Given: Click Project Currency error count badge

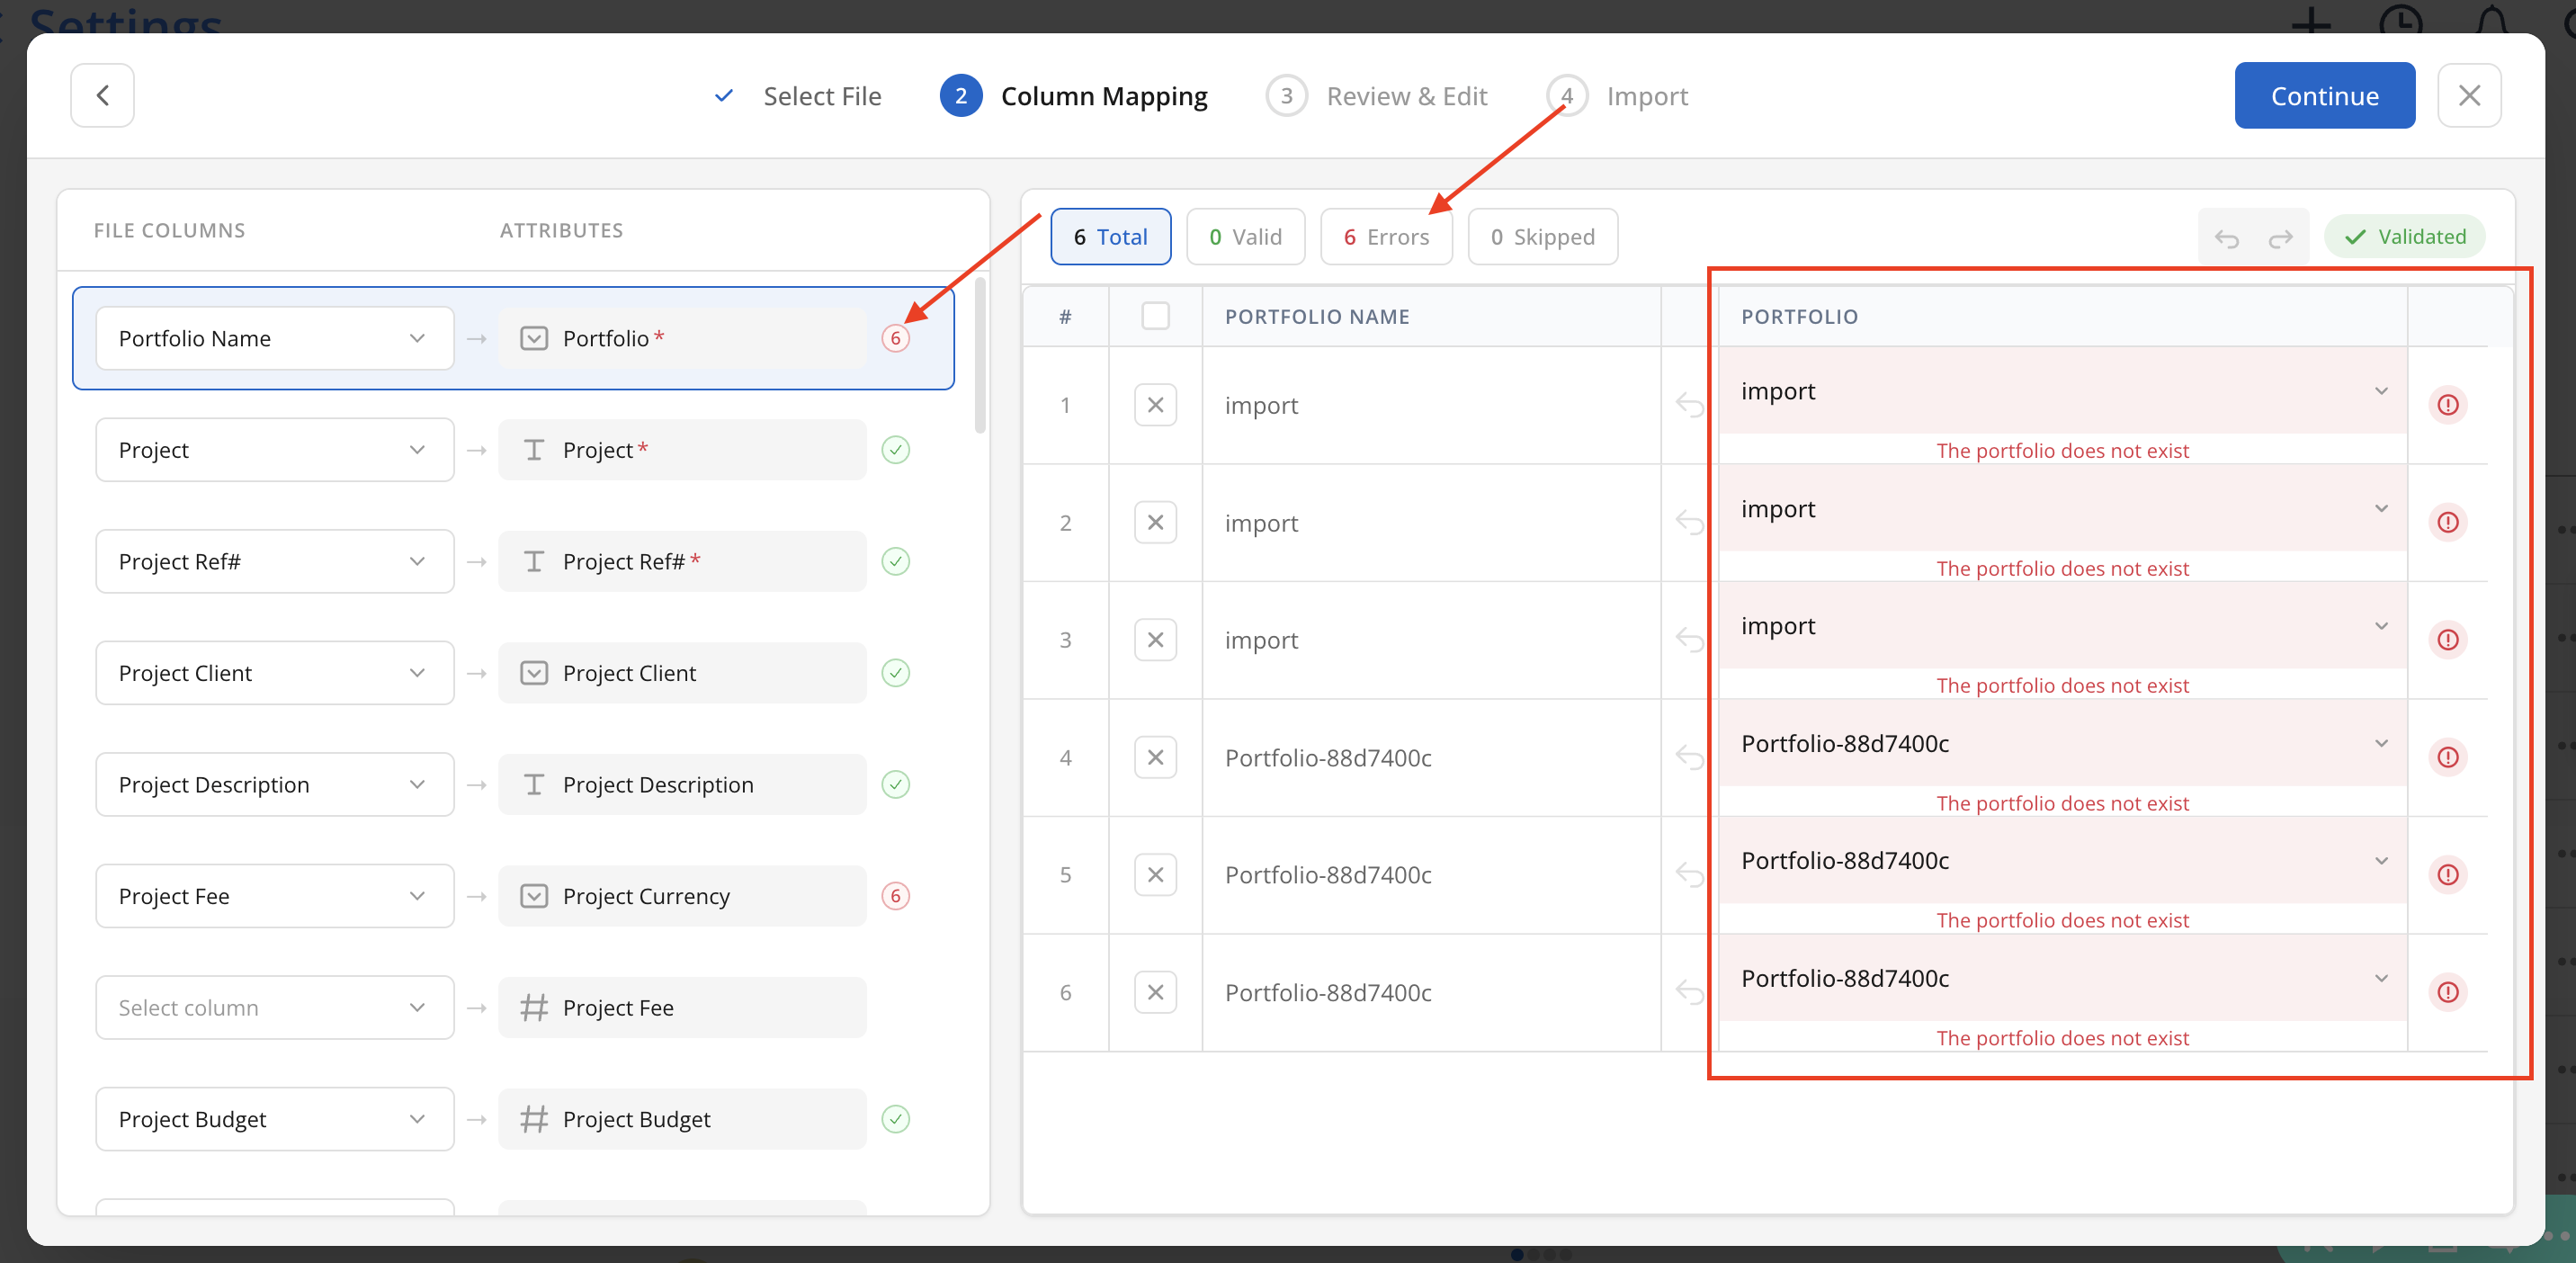Looking at the screenshot, I should pyautogui.click(x=895, y=896).
